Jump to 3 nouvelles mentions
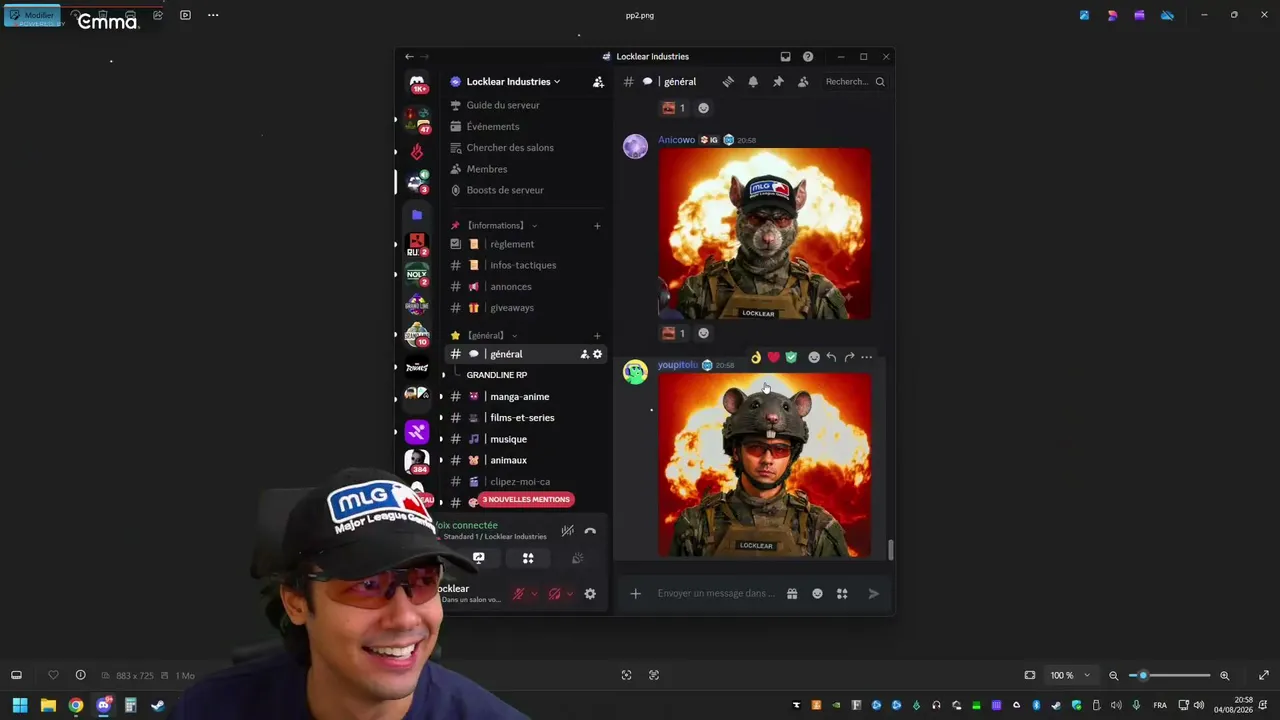Screen dimensions: 1280x720 click(526, 500)
